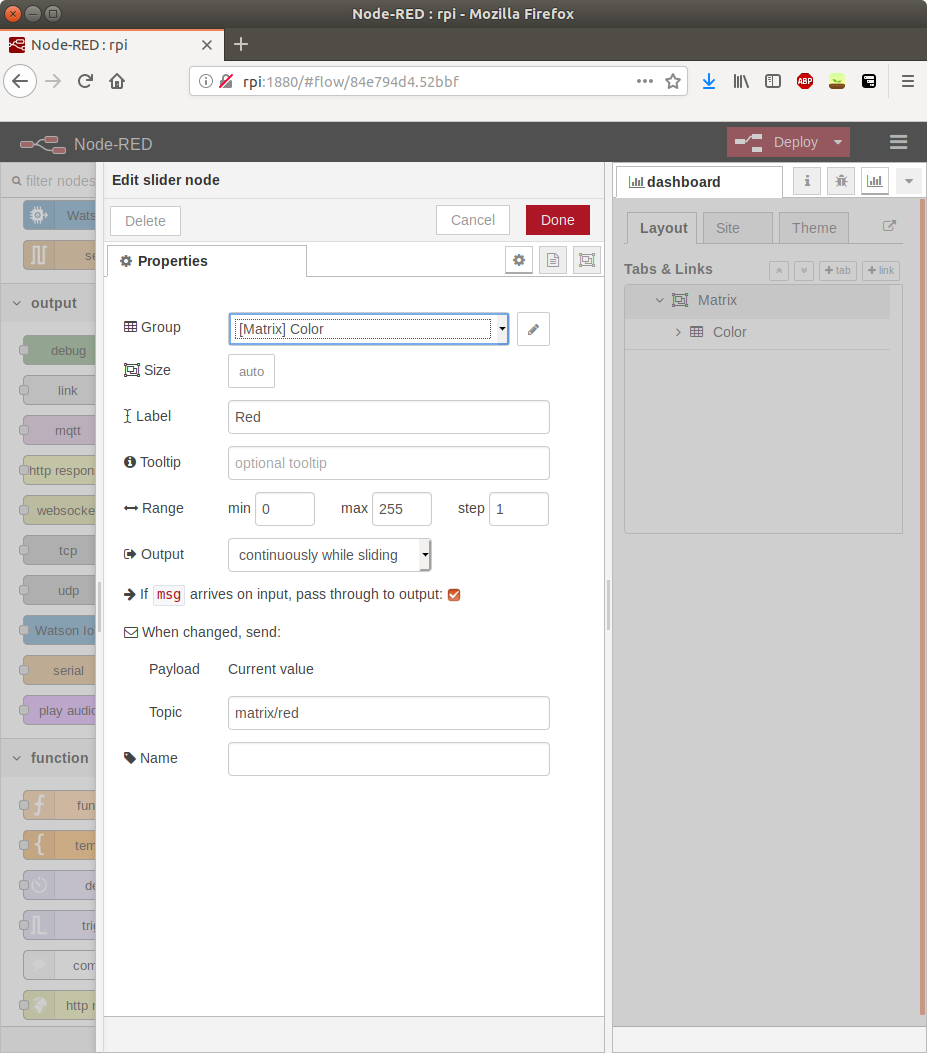Select the websocket output node
927x1053 pixels.
[x=59, y=510]
